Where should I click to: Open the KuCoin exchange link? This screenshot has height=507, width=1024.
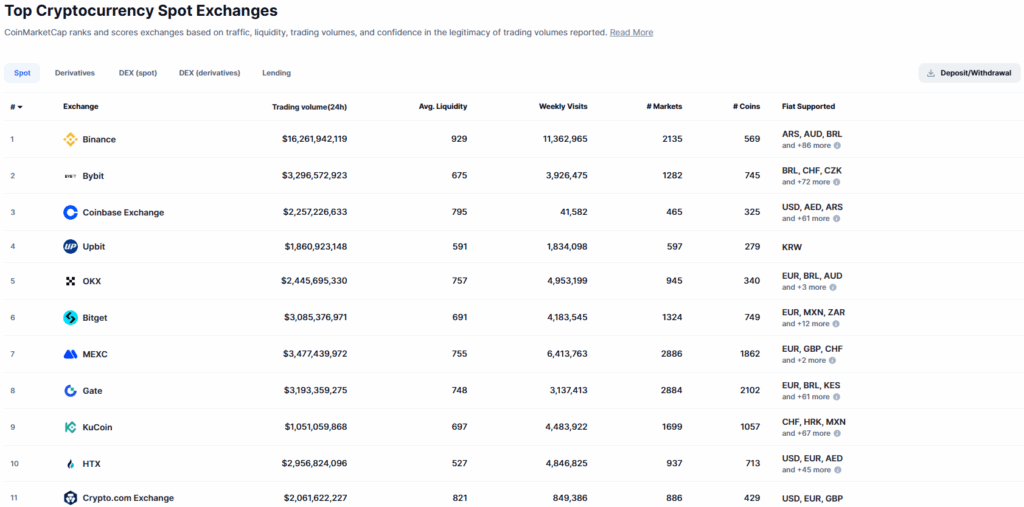[97, 427]
